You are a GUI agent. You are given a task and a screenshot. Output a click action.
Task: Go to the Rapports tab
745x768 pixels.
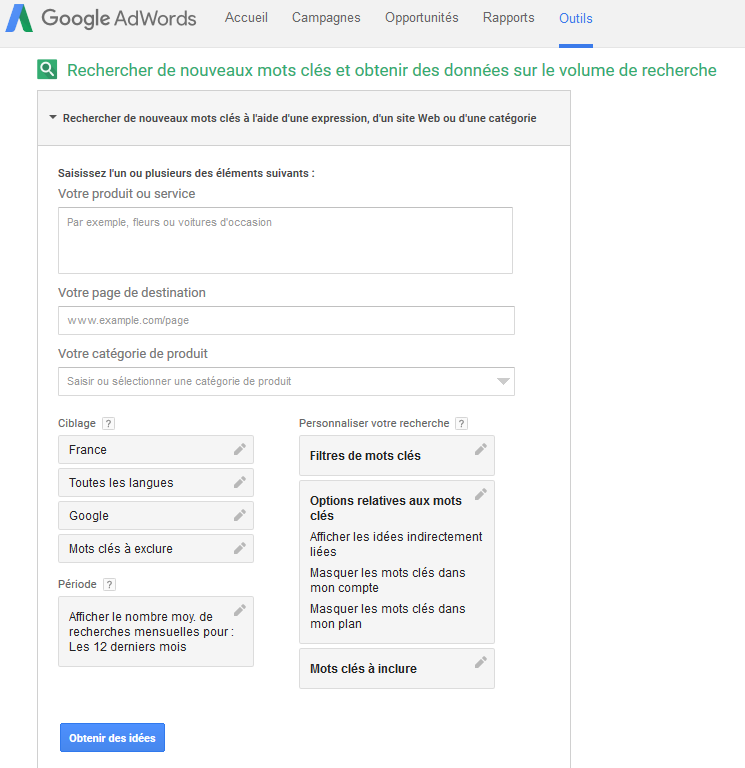click(x=508, y=18)
